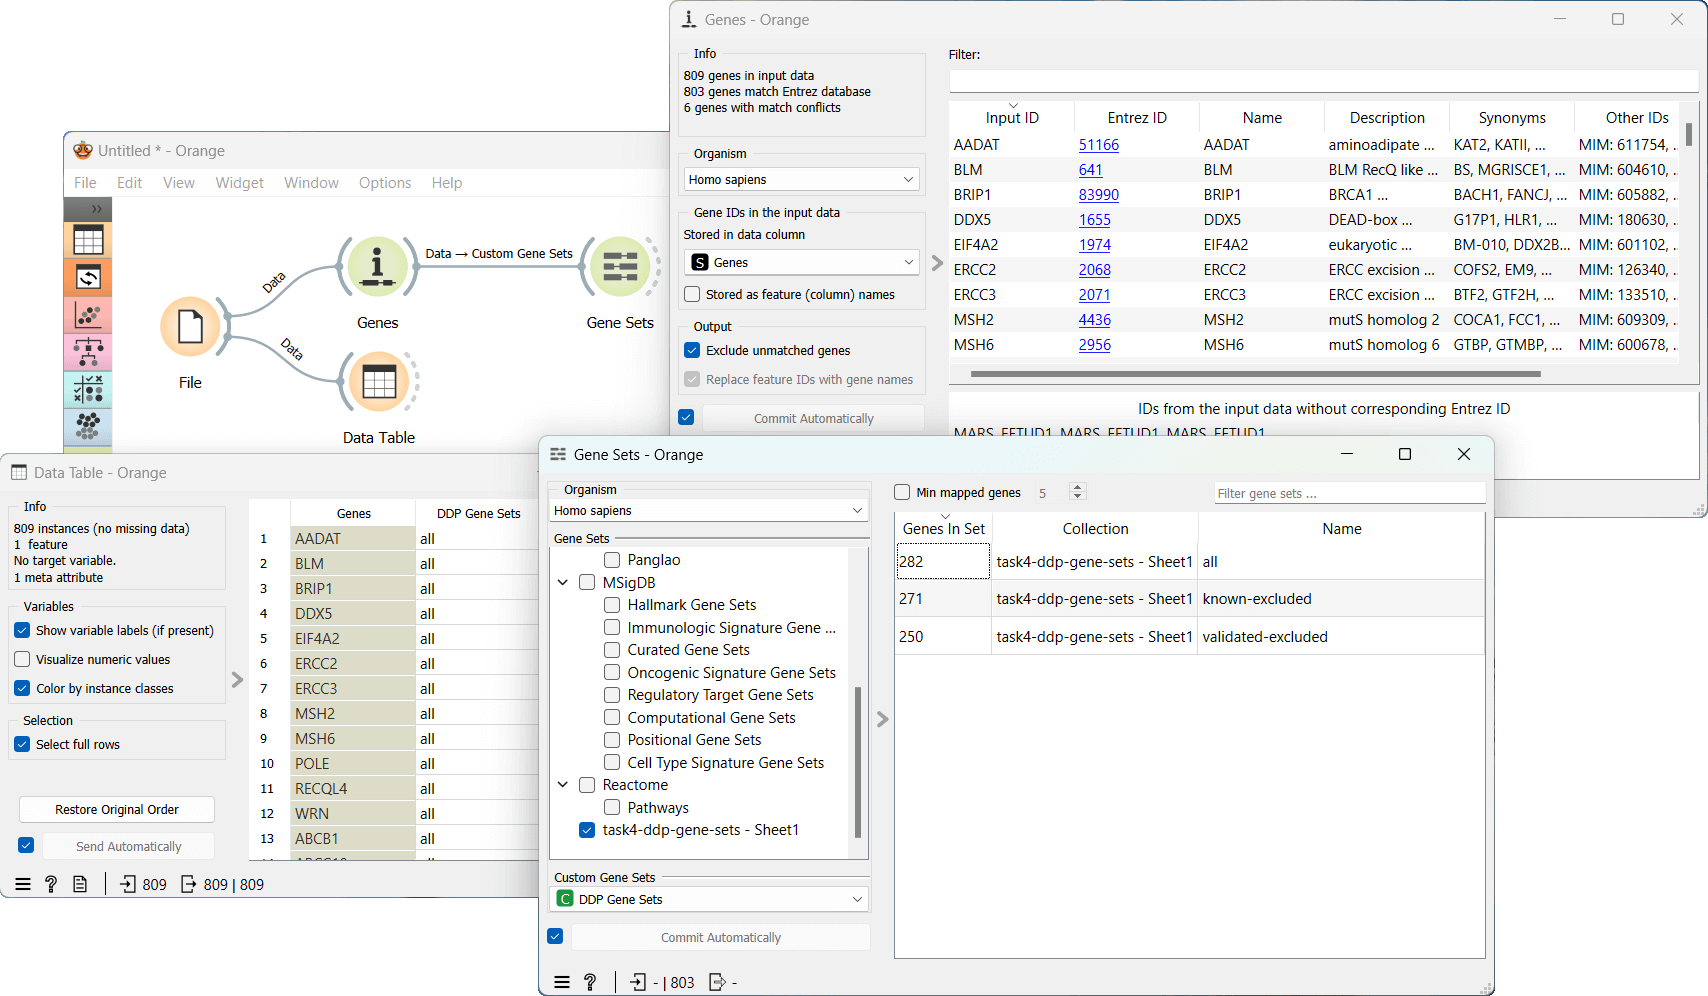Click the Genes table horizontal scrollbar

1255,374
